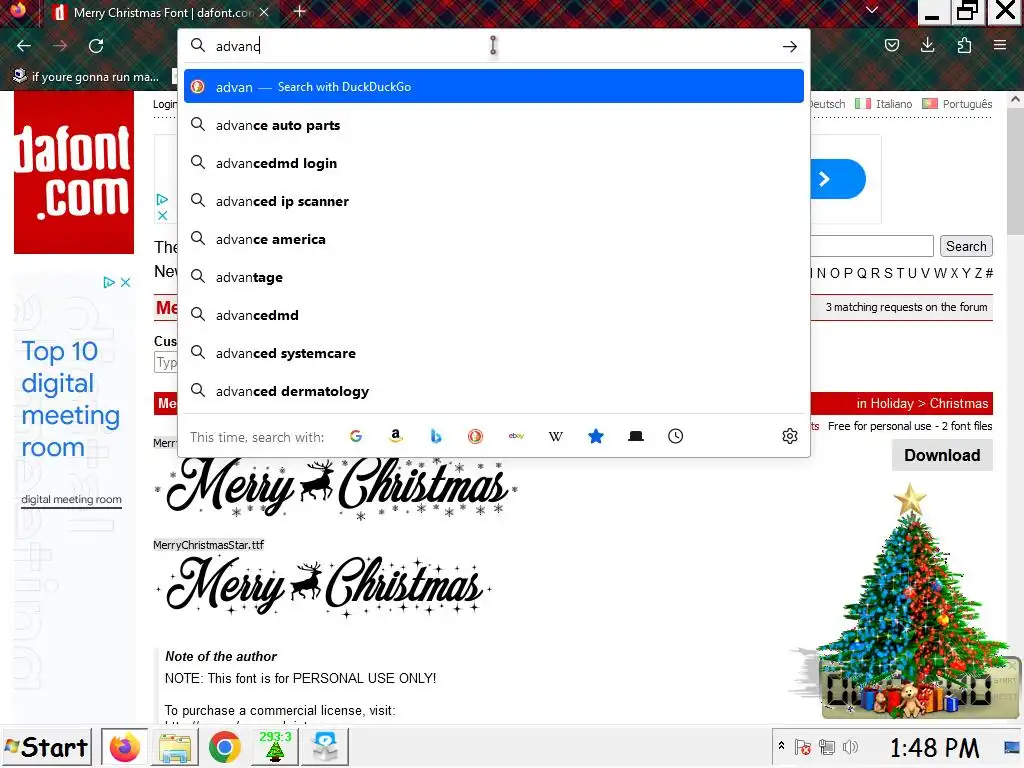Click MerryChristmasStar.ttf font preview

pos(324,585)
